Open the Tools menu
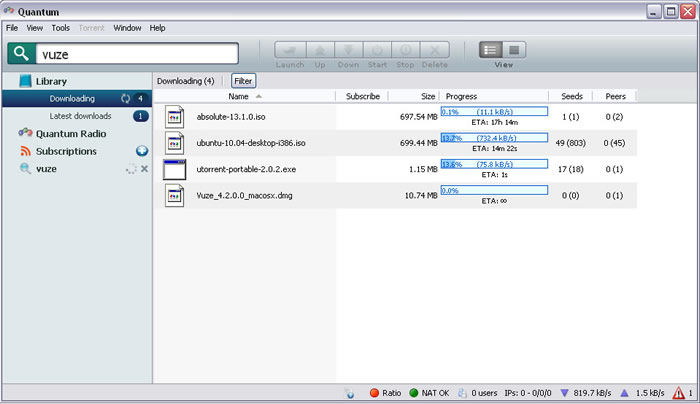Image resolution: width=700 pixels, height=404 pixels. click(60, 28)
